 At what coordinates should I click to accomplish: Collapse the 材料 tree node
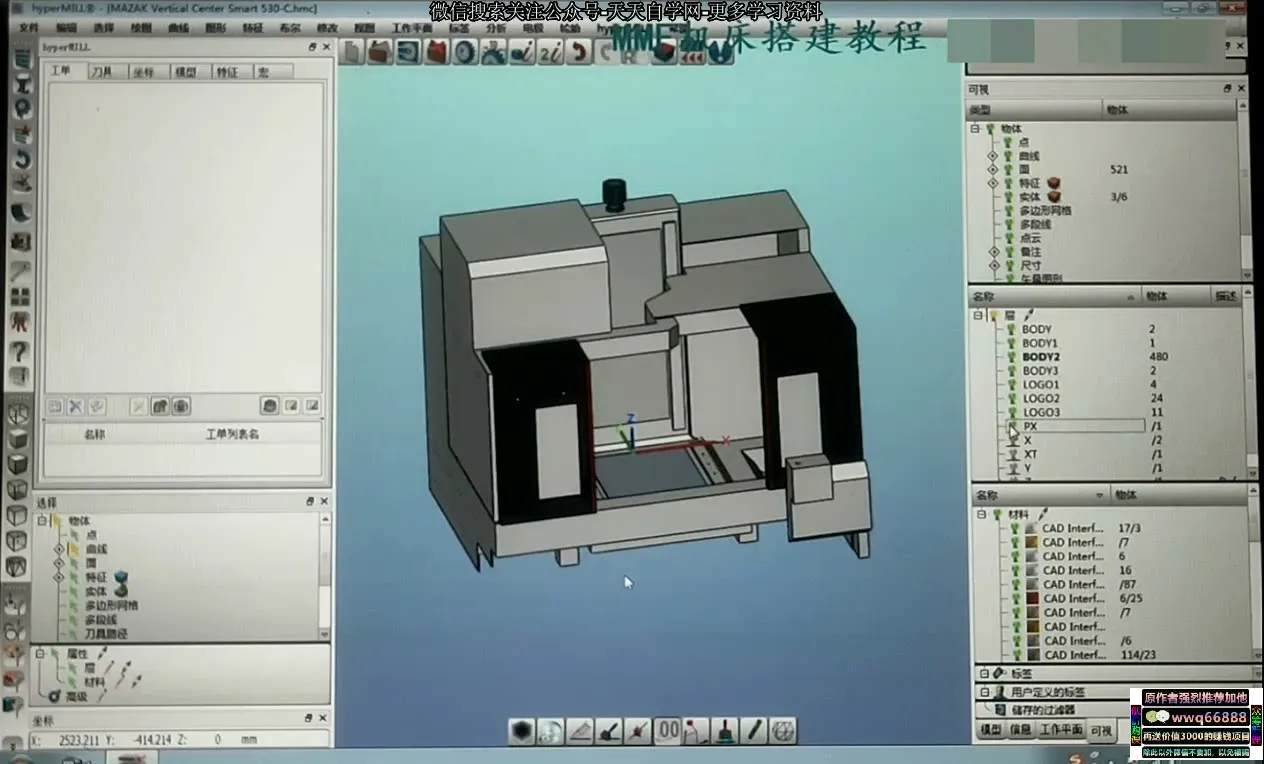pos(982,515)
